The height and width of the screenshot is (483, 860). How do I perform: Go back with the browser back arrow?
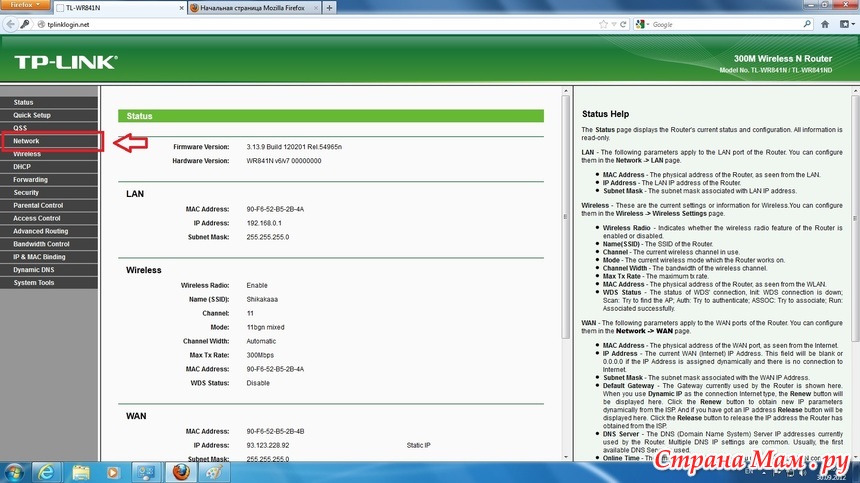(10, 24)
